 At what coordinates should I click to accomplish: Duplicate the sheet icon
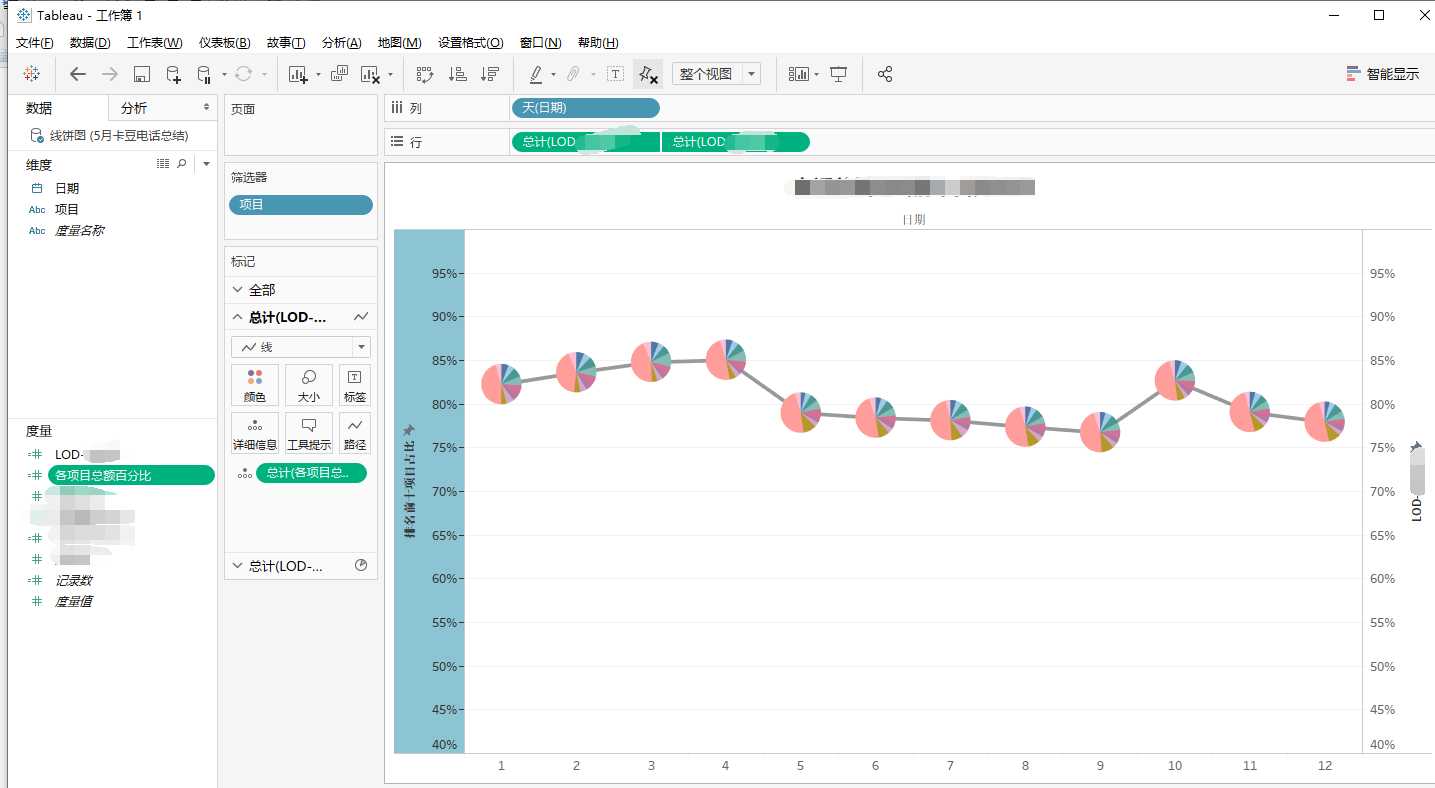[339, 74]
